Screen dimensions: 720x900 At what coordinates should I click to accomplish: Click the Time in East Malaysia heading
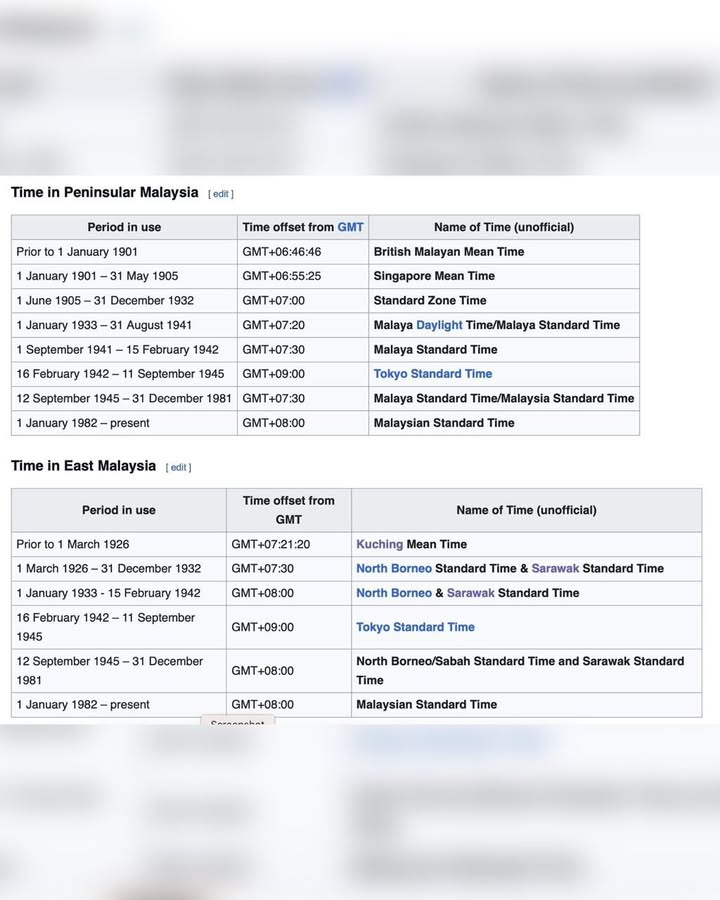coord(84,466)
